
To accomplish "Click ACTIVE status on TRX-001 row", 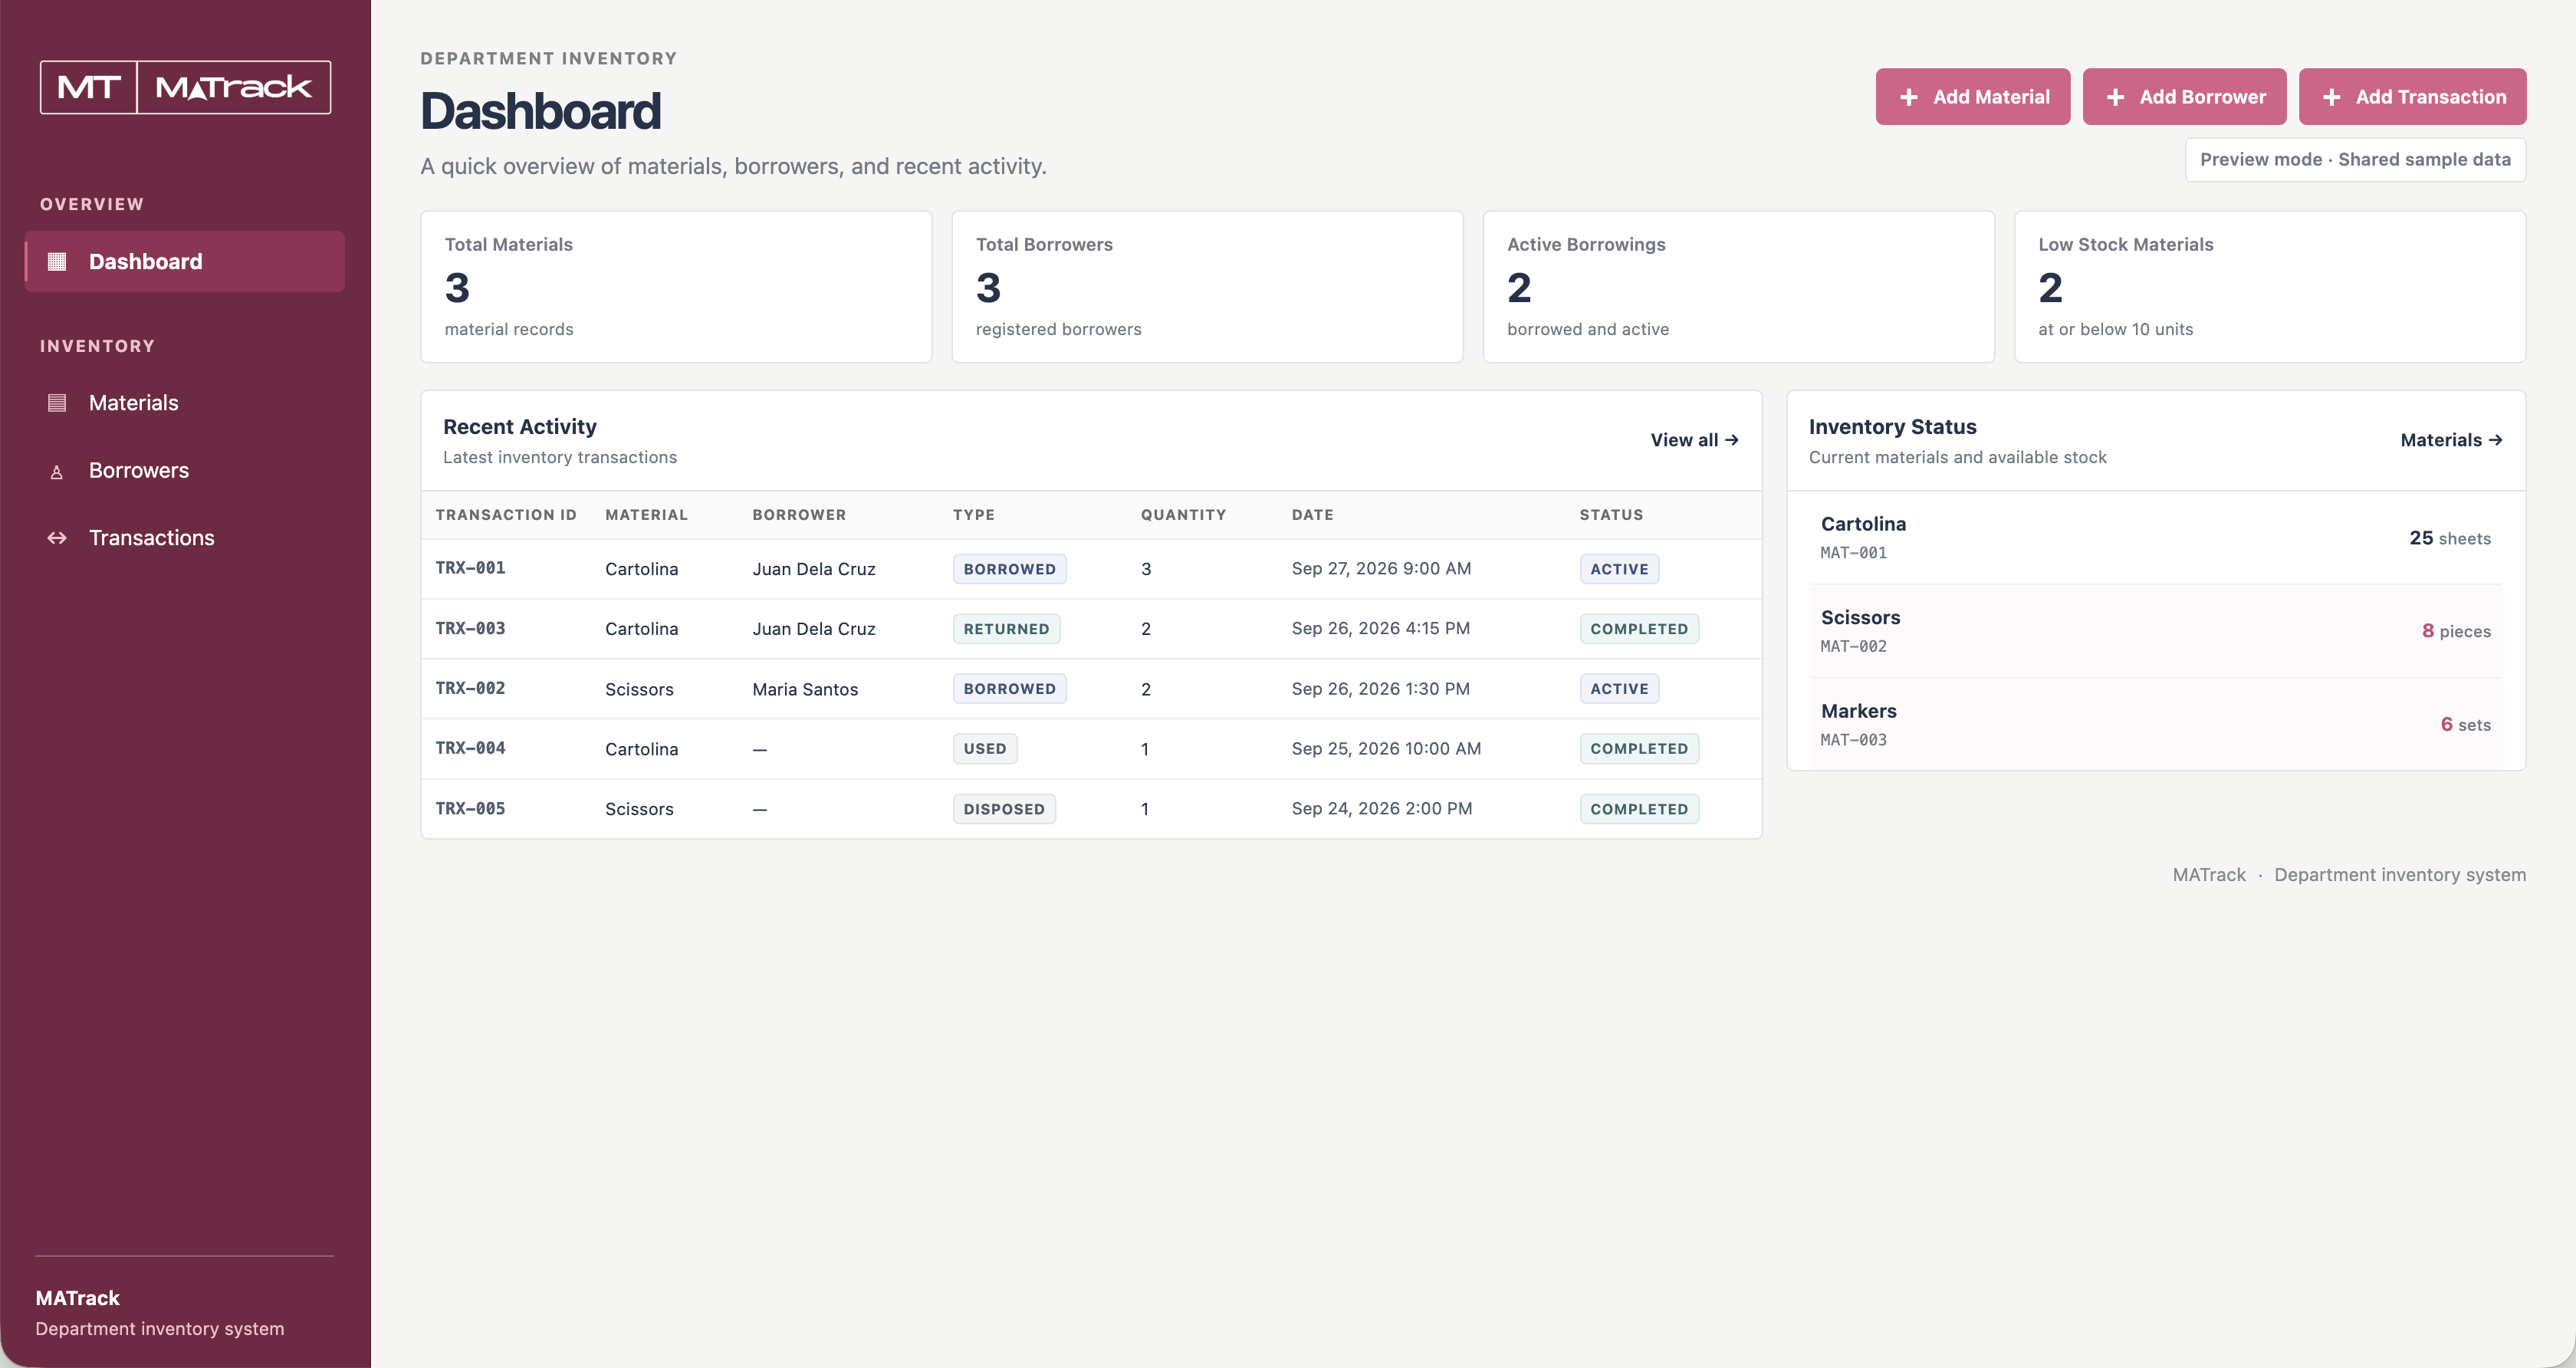I will click(x=1619, y=569).
